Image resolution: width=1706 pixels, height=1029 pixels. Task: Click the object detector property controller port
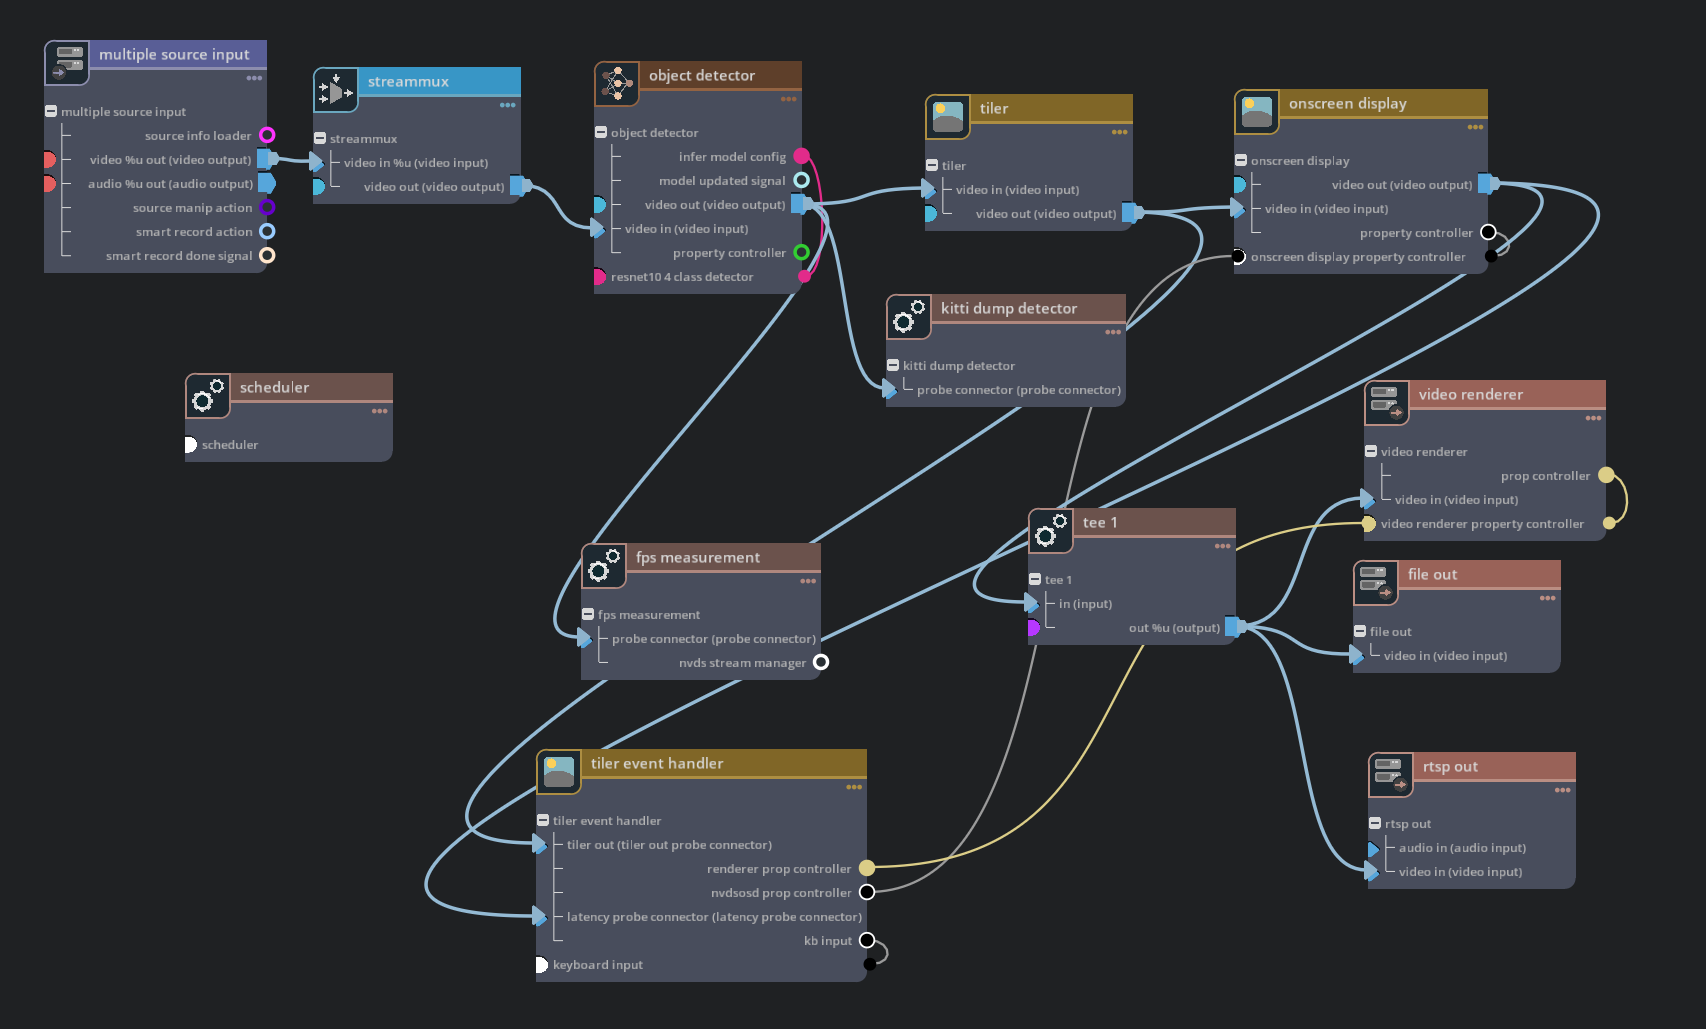pyautogui.click(x=801, y=252)
